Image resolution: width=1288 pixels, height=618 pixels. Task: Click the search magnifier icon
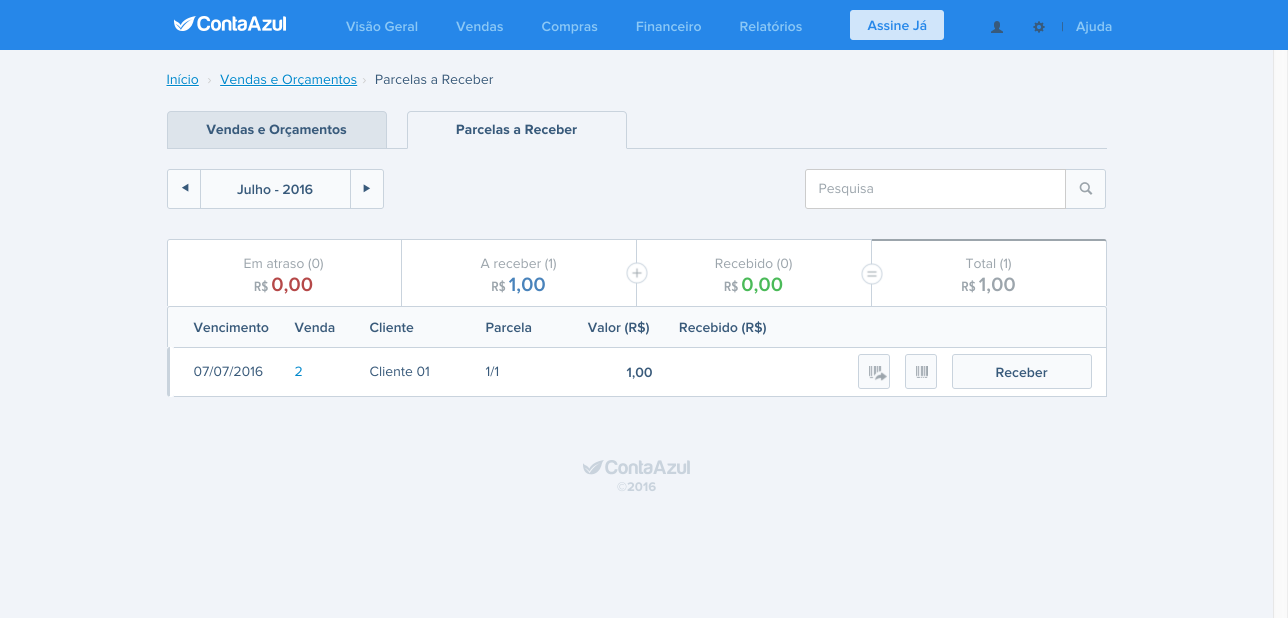coord(1086,189)
